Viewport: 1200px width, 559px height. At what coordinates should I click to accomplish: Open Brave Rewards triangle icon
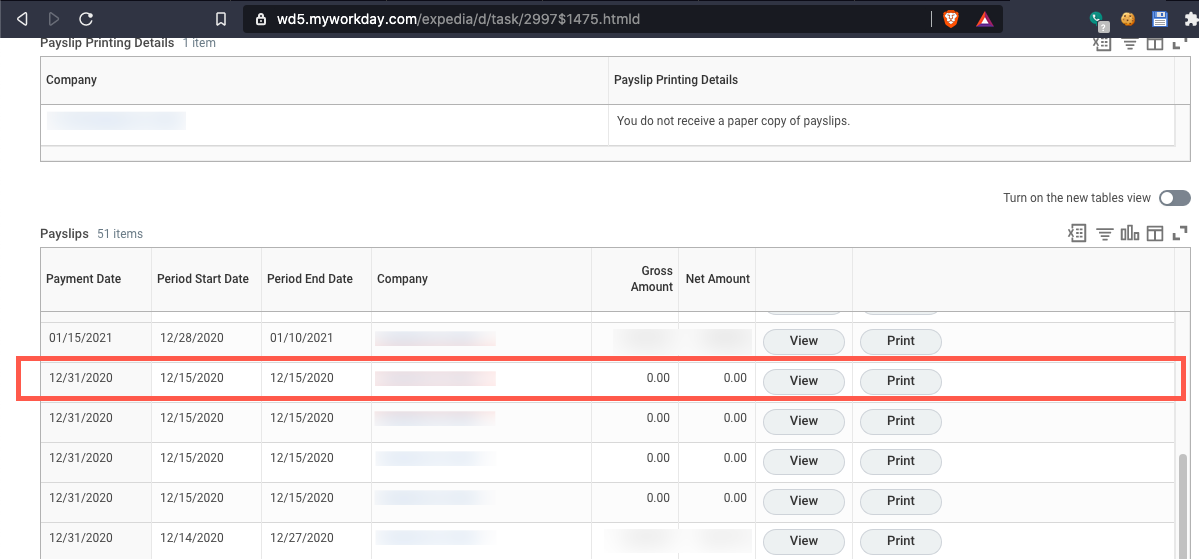pos(985,19)
